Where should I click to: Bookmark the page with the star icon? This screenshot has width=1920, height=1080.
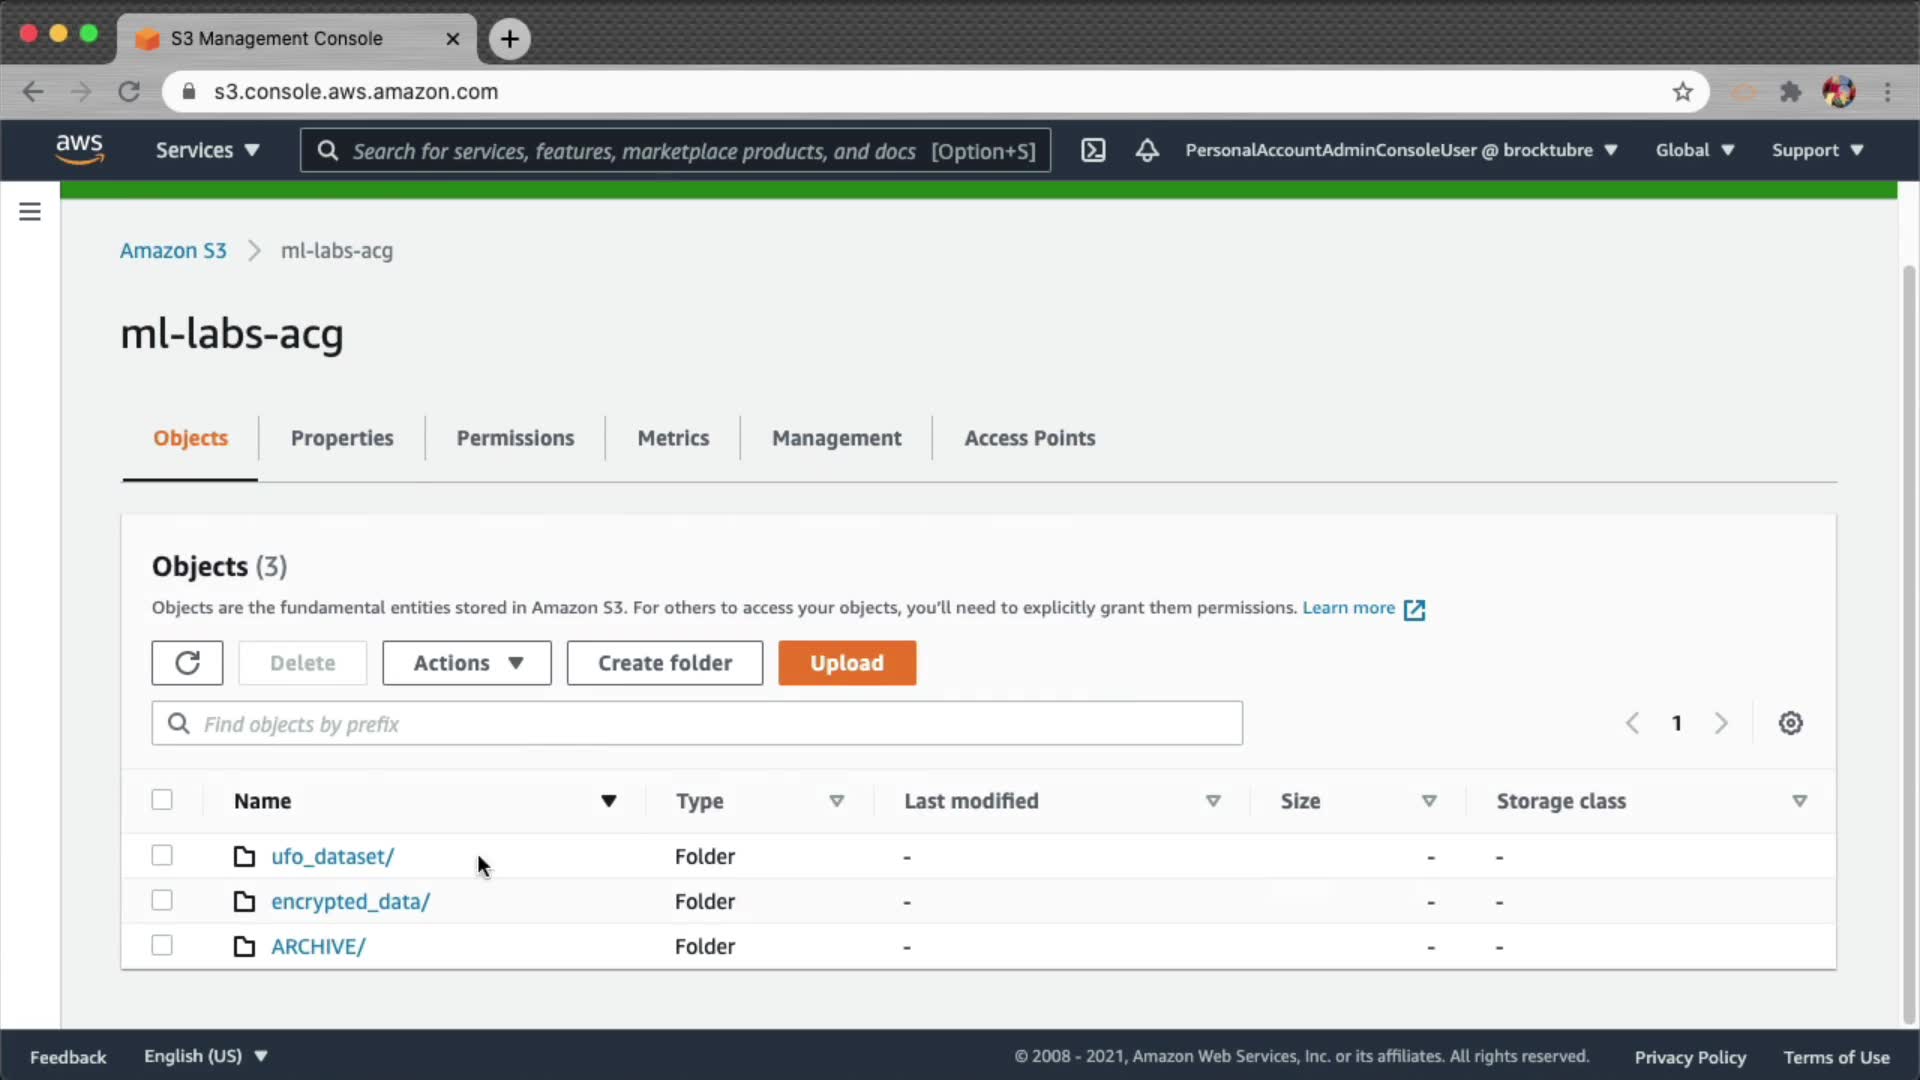click(x=1683, y=92)
